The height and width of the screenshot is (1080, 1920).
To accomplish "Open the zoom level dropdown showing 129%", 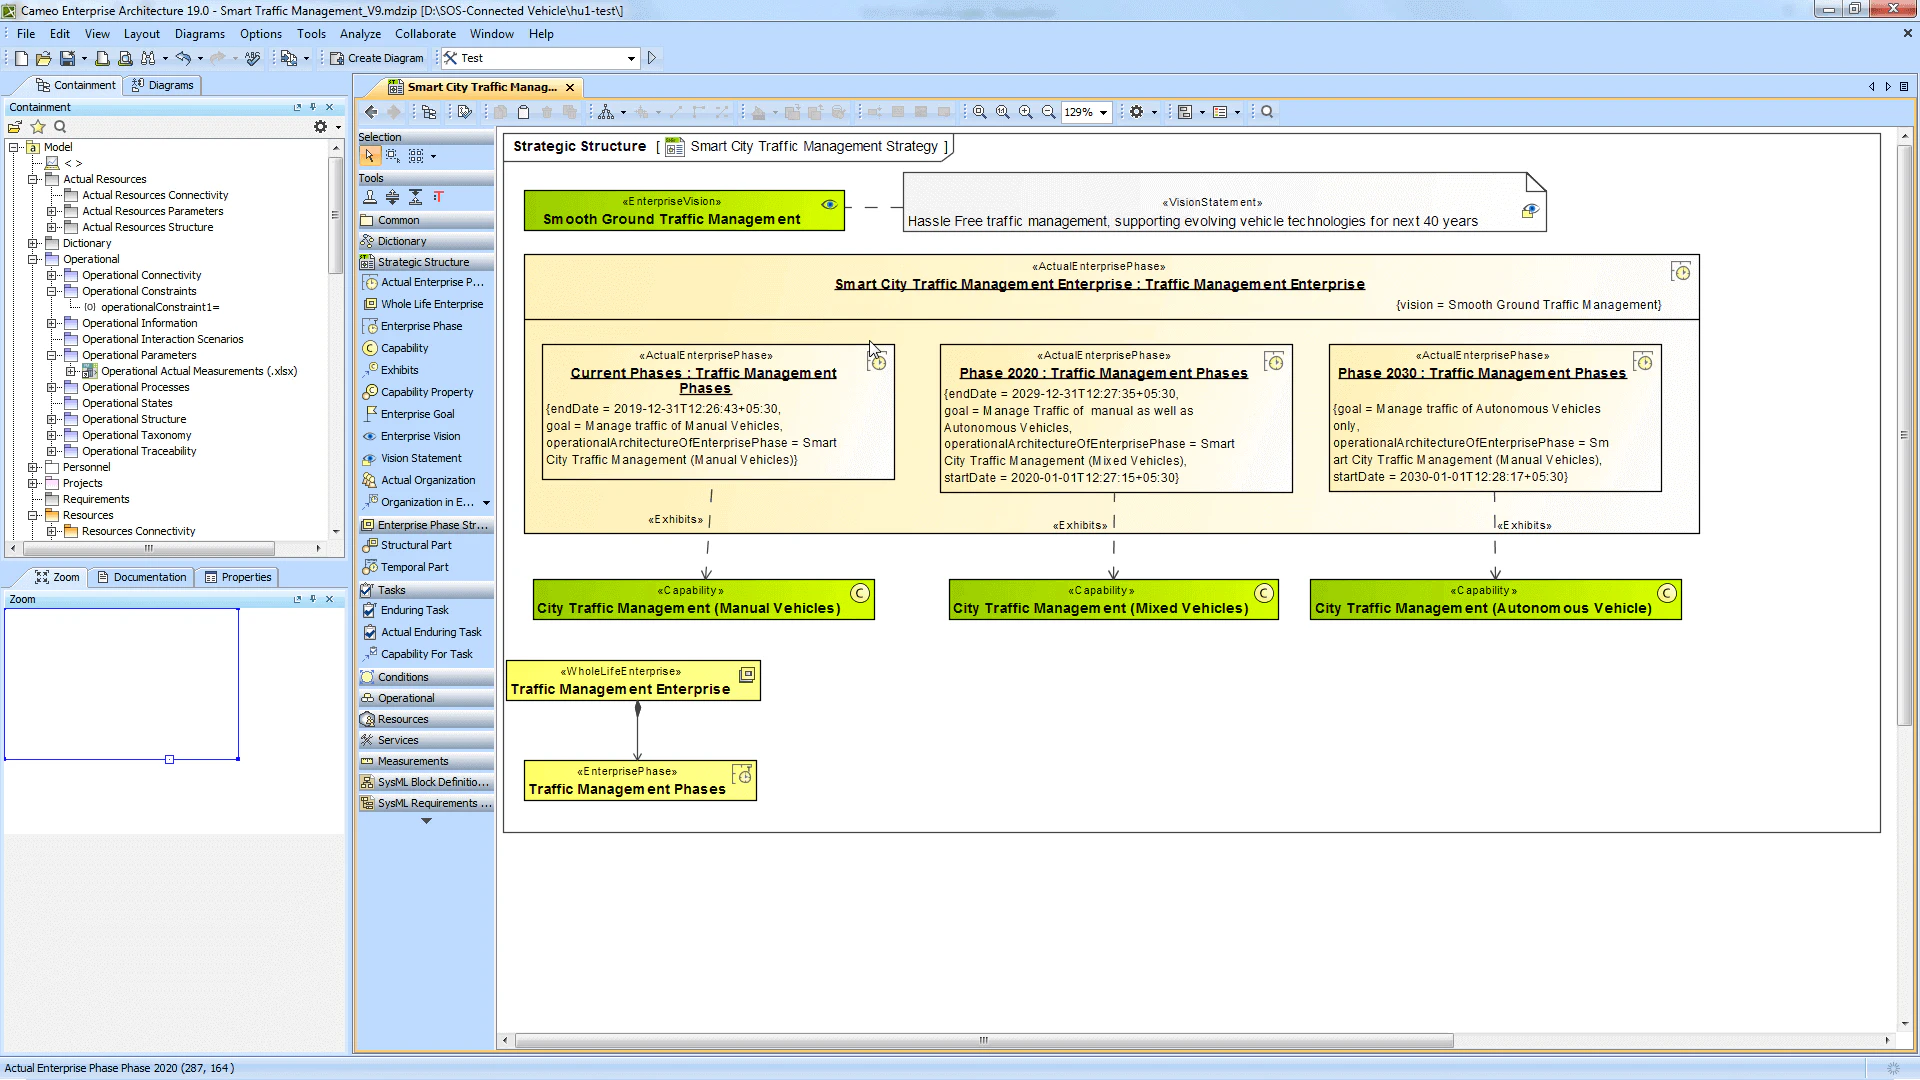I will point(1105,112).
